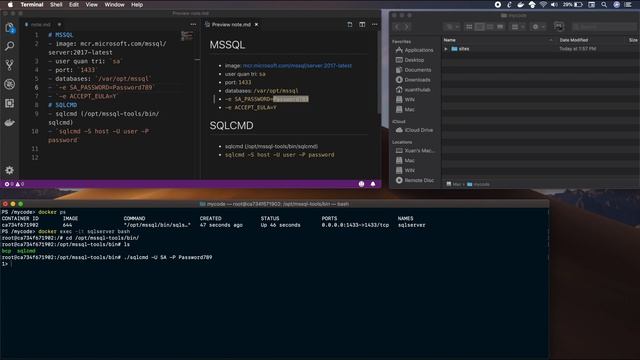The height and width of the screenshot is (360, 640).
Task: Split the preview editor to the side
Action: pyautogui.click(x=362, y=24)
